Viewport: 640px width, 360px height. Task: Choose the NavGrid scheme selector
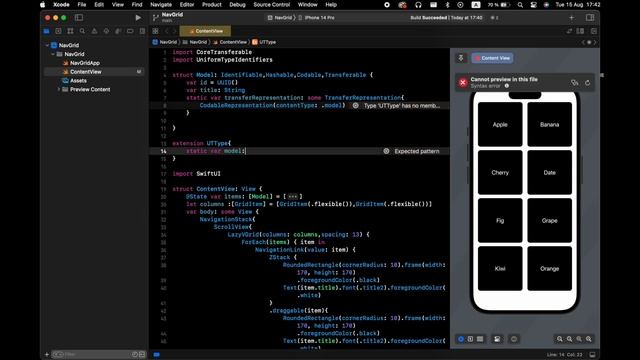280,18
